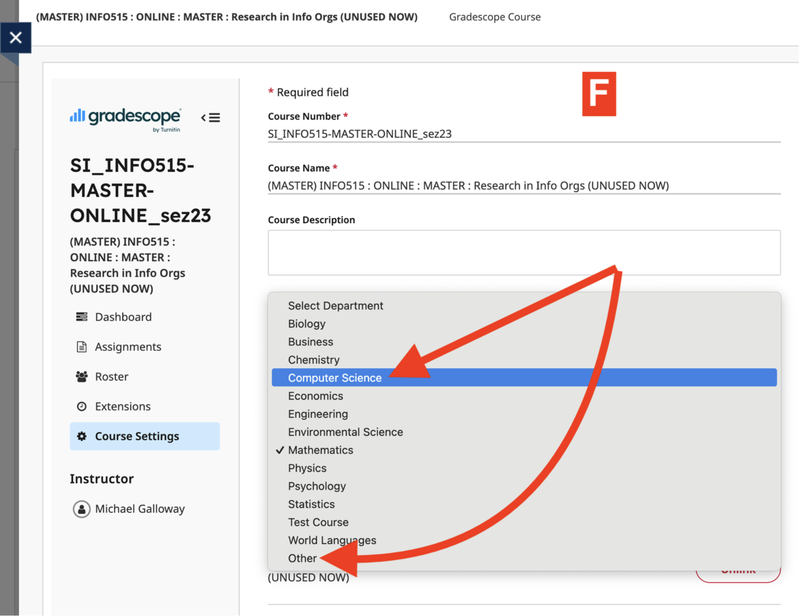Collapse the sidebar with the menu toggle icon

point(211,118)
